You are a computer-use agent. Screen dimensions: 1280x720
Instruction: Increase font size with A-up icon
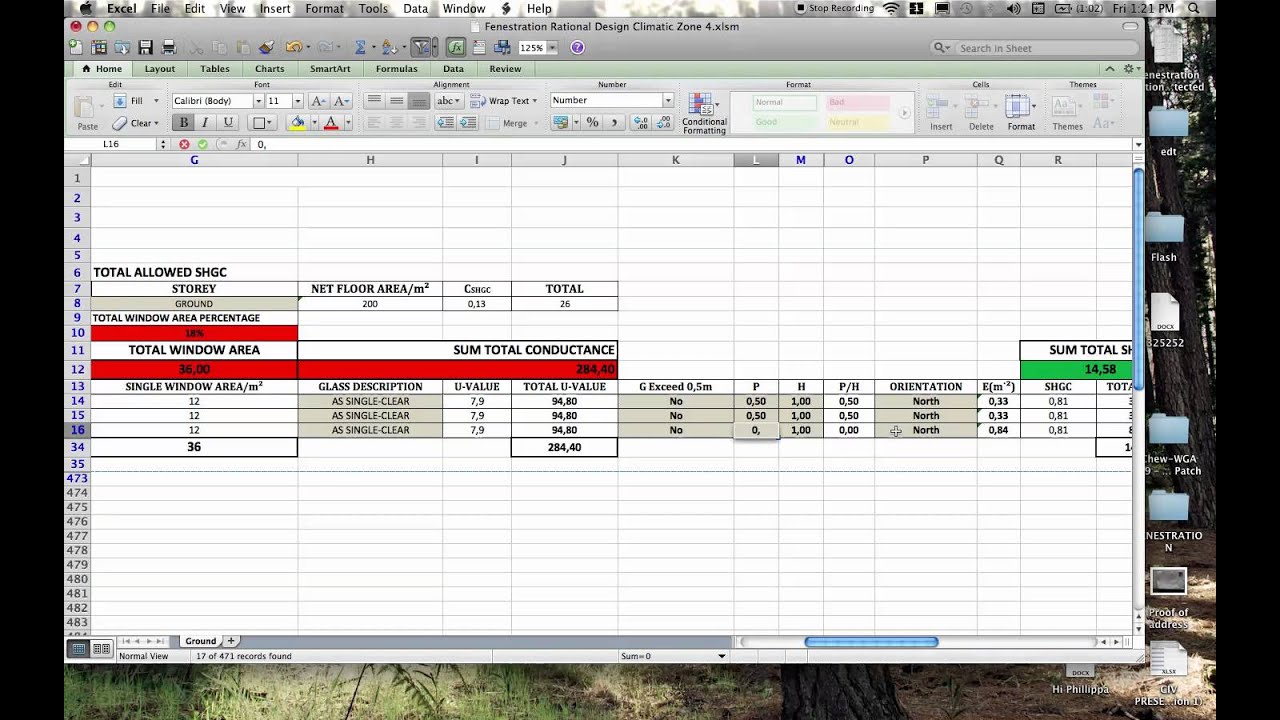click(x=318, y=101)
